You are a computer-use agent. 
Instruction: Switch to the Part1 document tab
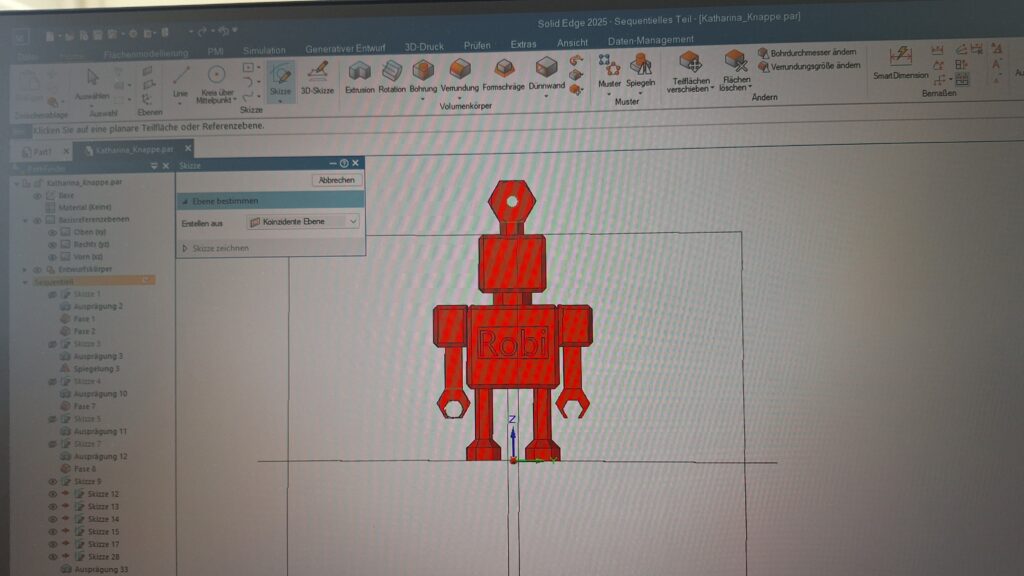pos(42,151)
